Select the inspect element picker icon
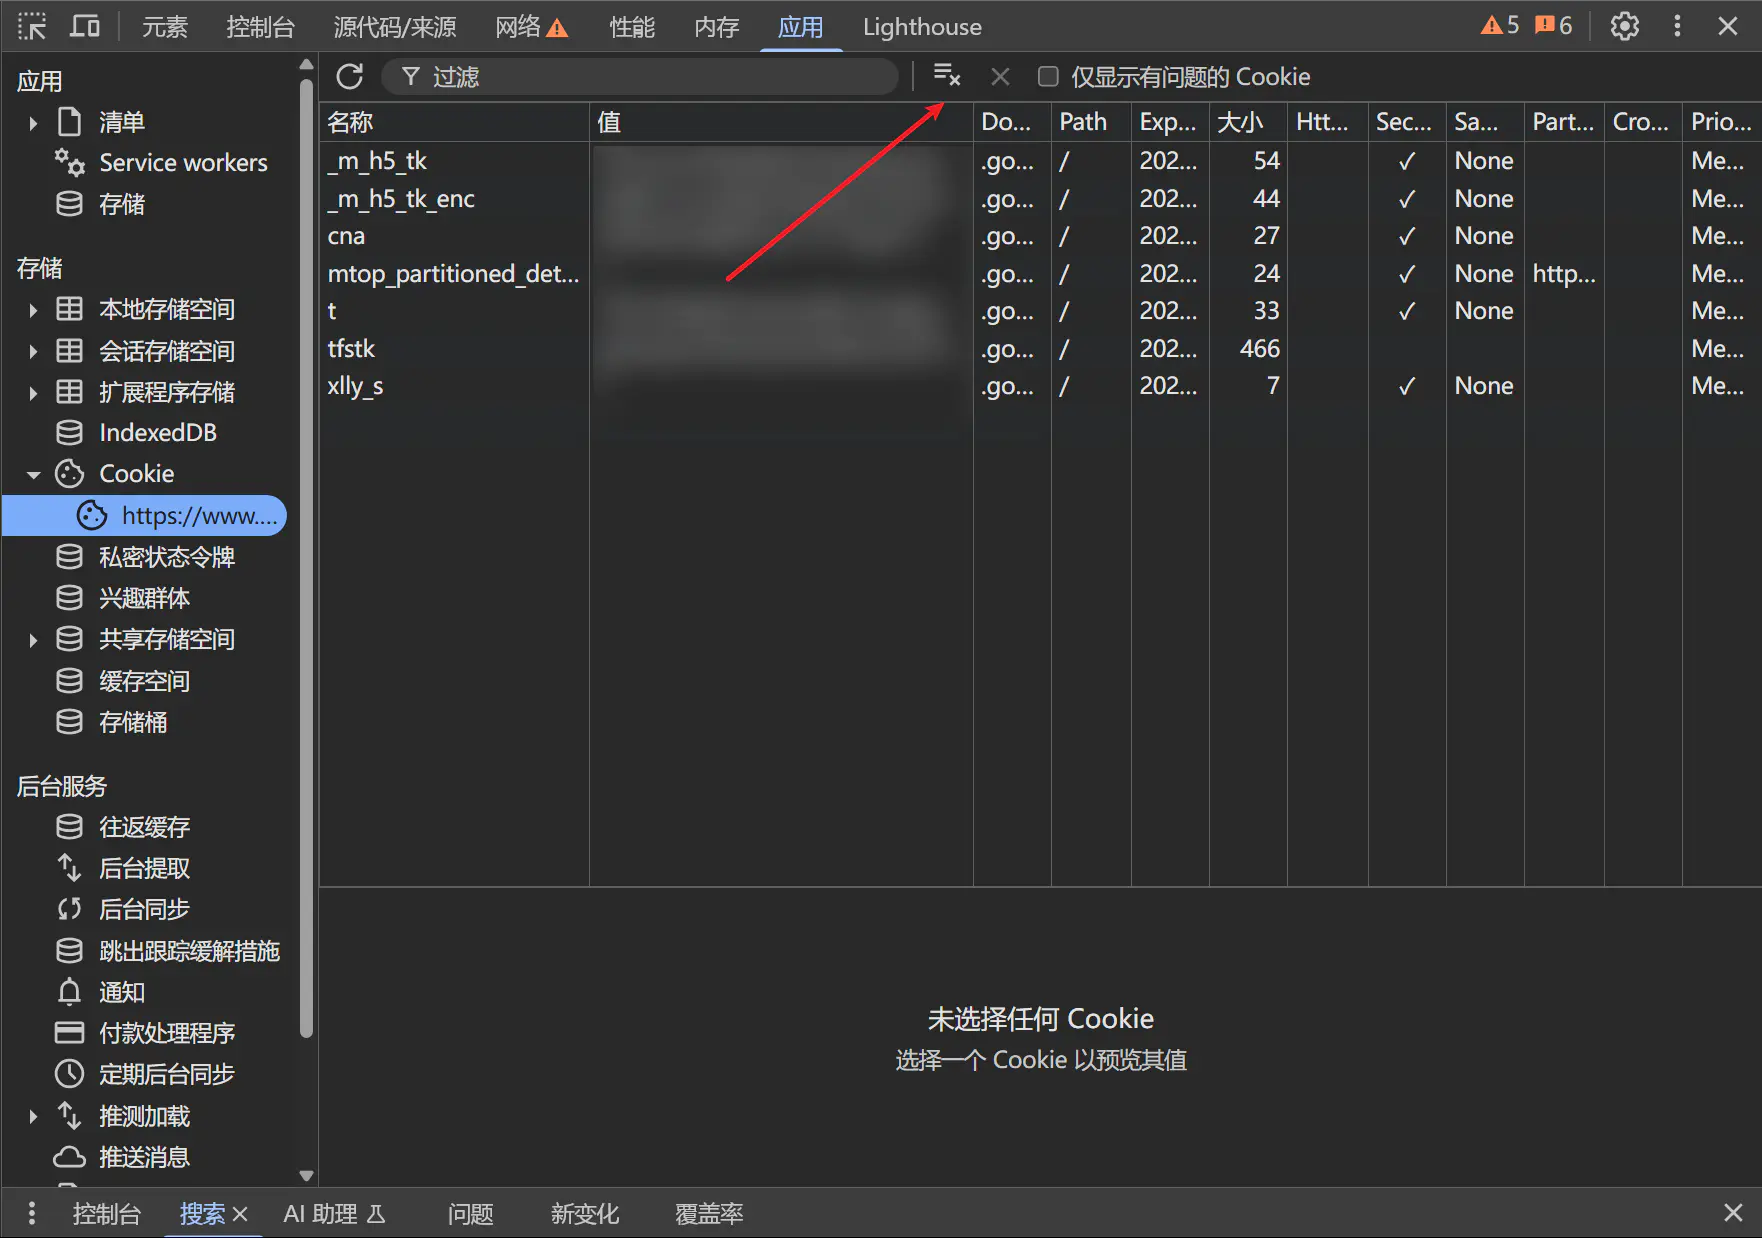Screen dimensions: 1762x1238 coord(32,26)
